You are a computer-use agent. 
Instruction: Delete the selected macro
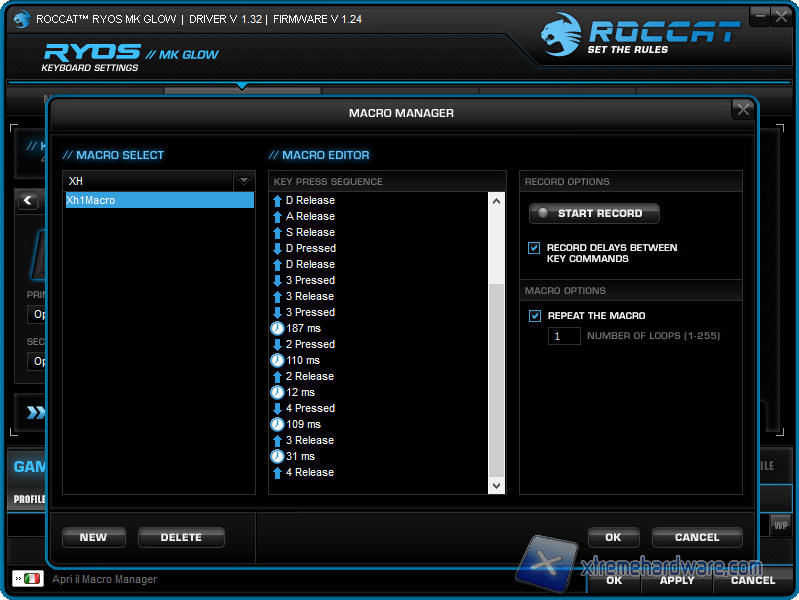pos(181,537)
